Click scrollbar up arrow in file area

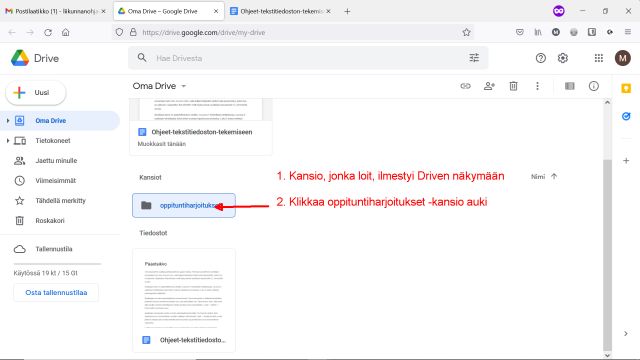[607, 102]
